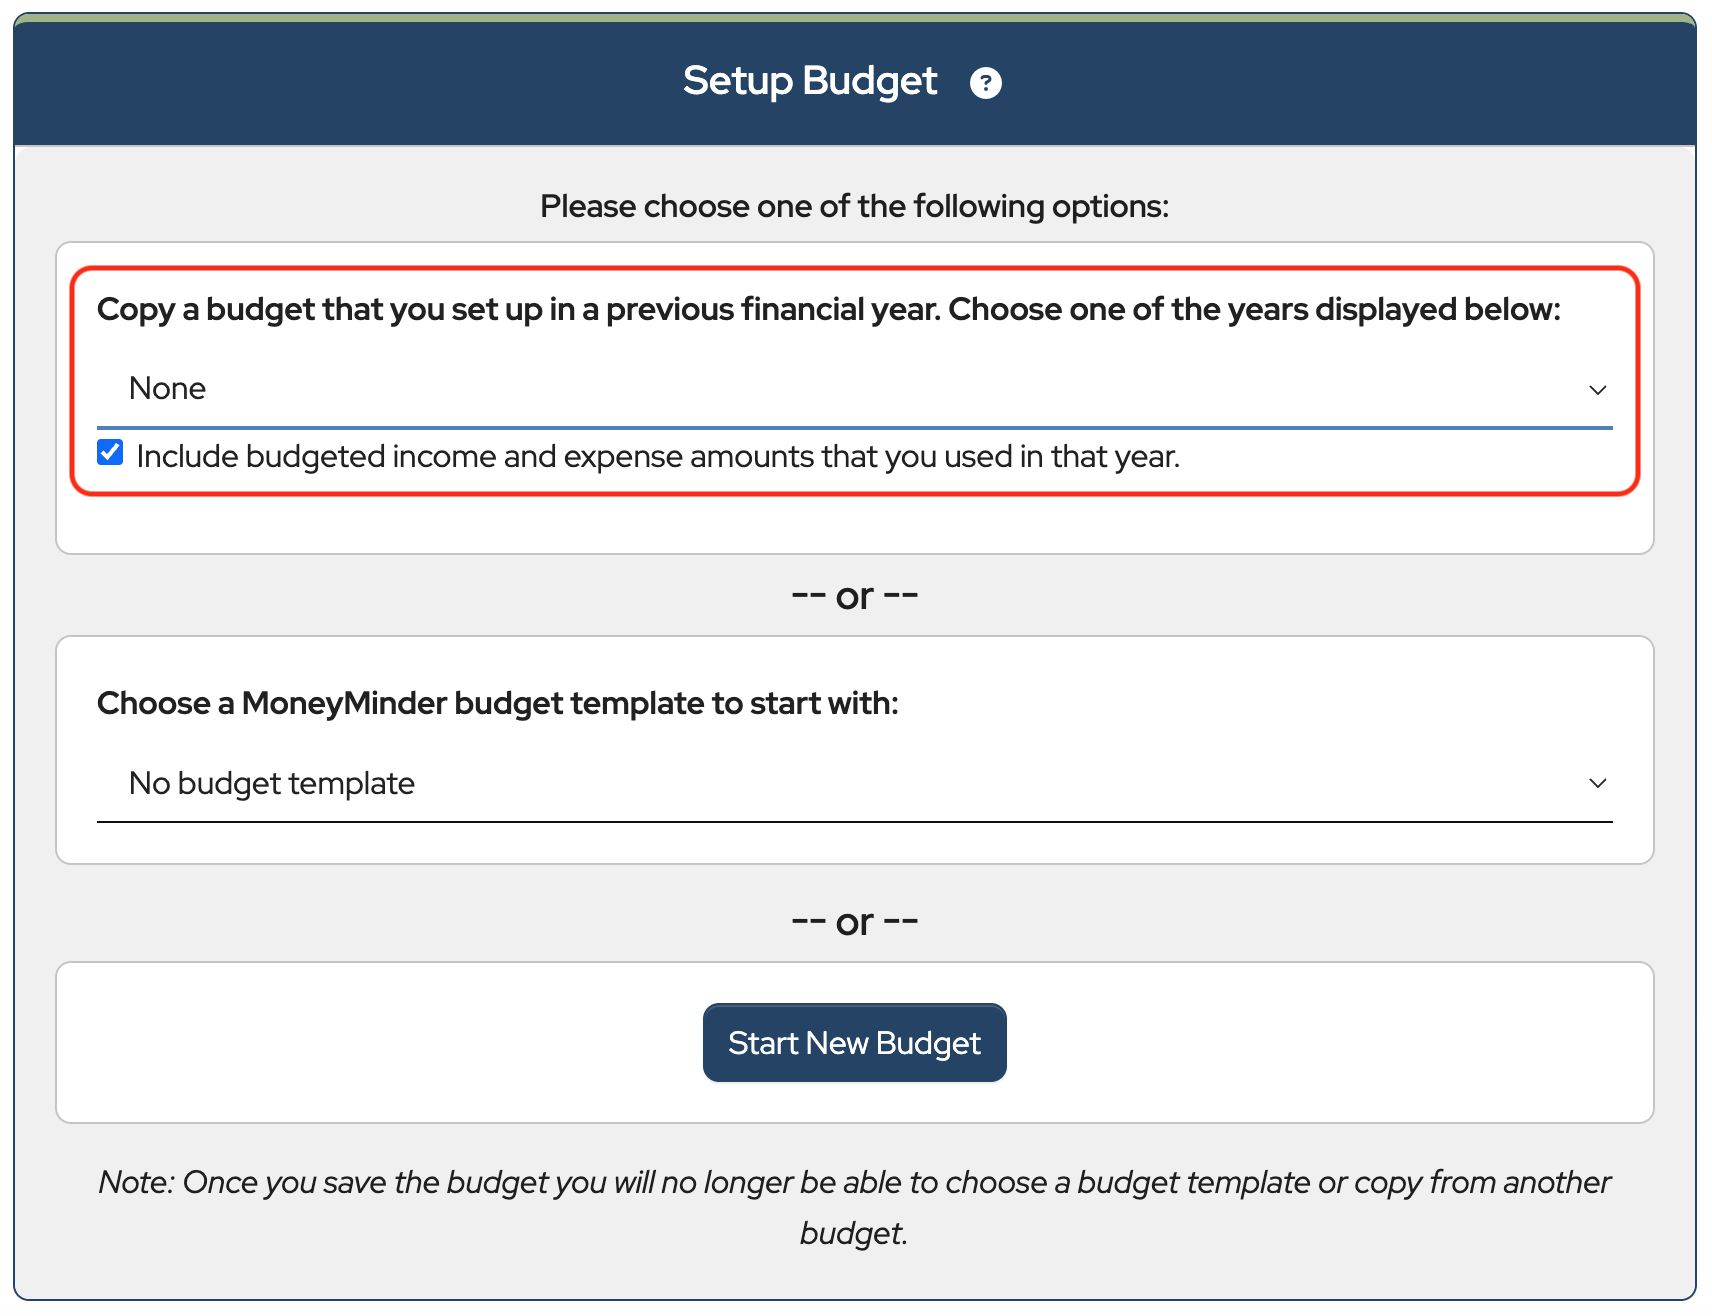Click the italic Note text about saving budget
1712x1316 pixels.
(x=854, y=1183)
